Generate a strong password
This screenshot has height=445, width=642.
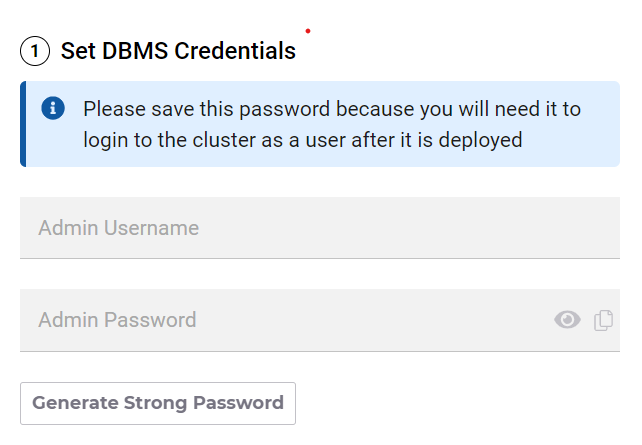pyautogui.click(x=158, y=403)
